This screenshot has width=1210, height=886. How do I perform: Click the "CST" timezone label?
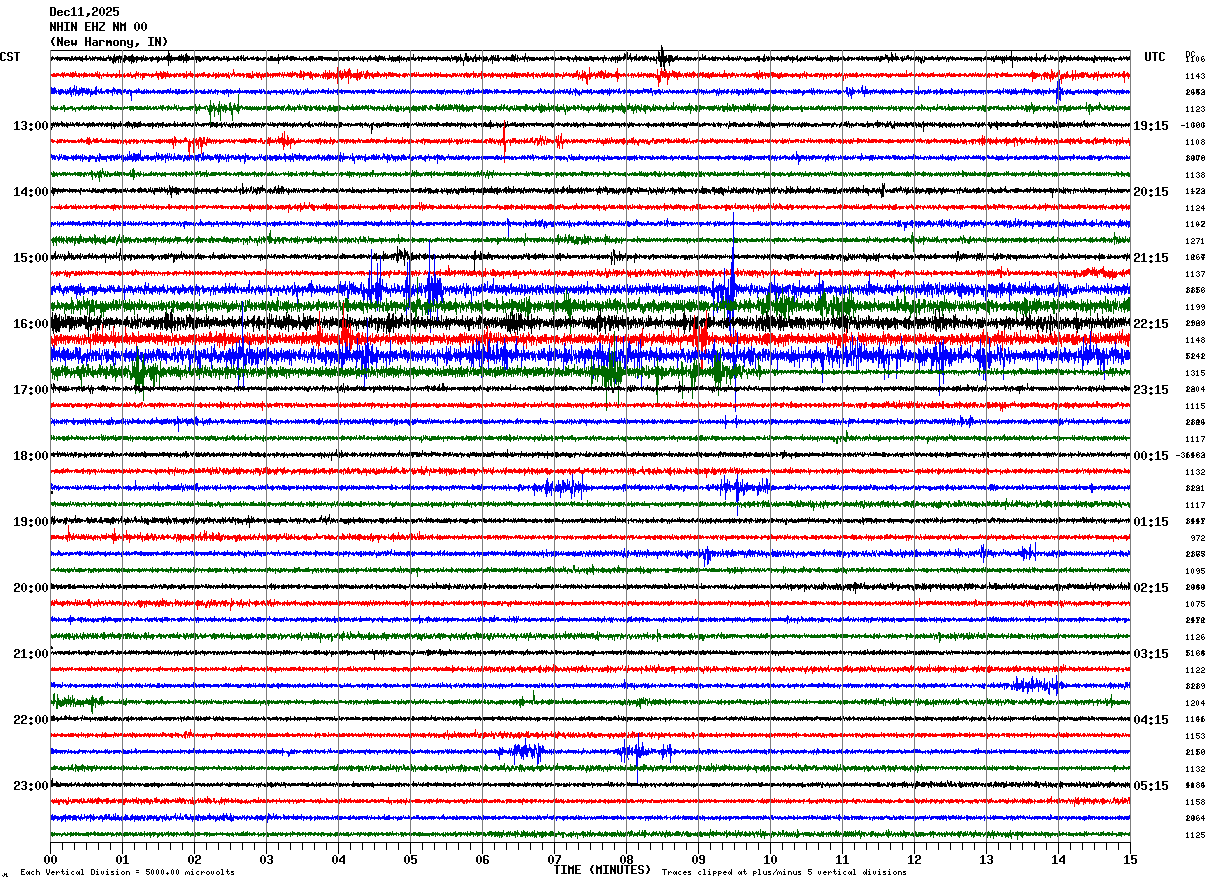pyautogui.click(x=10, y=57)
